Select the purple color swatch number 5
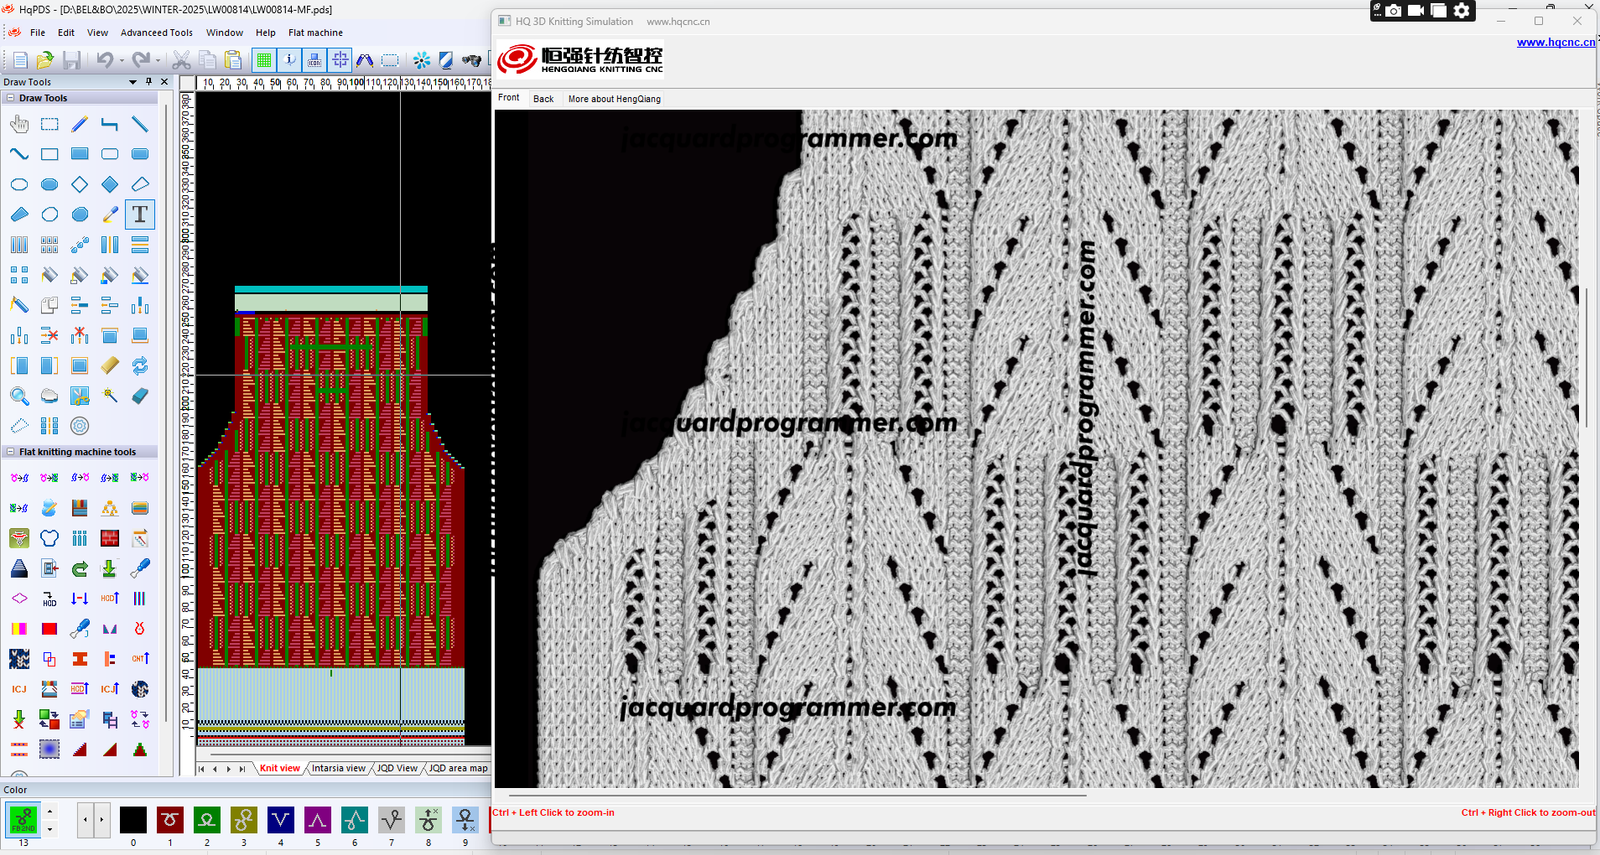The height and width of the screenshot is (855, 1600). 317,820
